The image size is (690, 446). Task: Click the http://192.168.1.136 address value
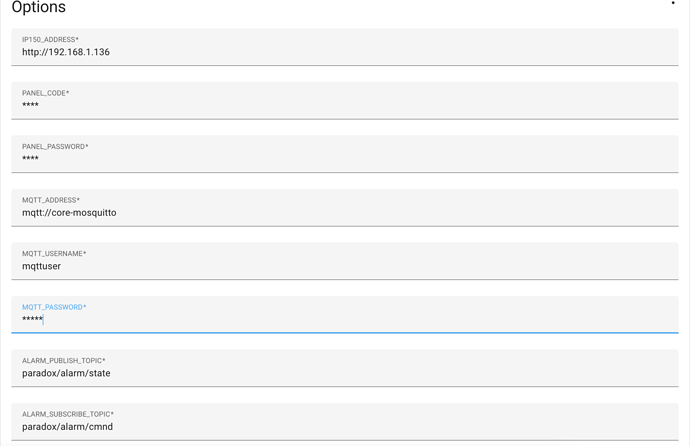coord(66,53)
